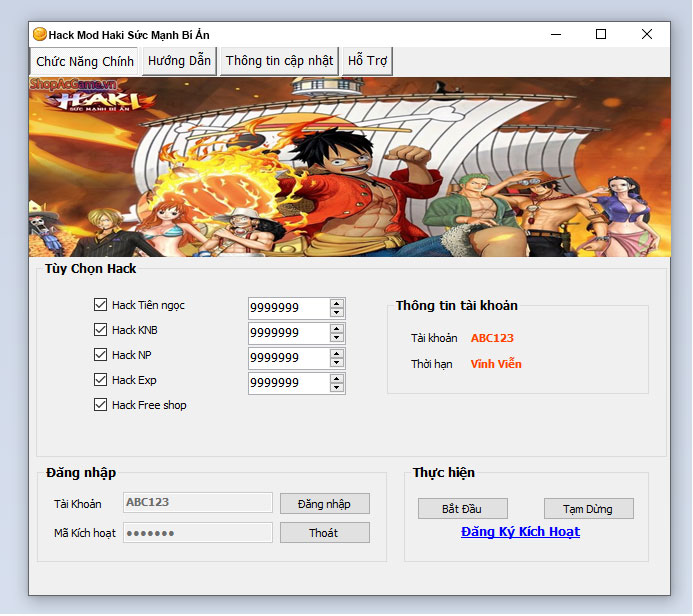Click the Vĩnh Viễn expiry text
This screenshot has height=616, width=693.
coord(496,364)
